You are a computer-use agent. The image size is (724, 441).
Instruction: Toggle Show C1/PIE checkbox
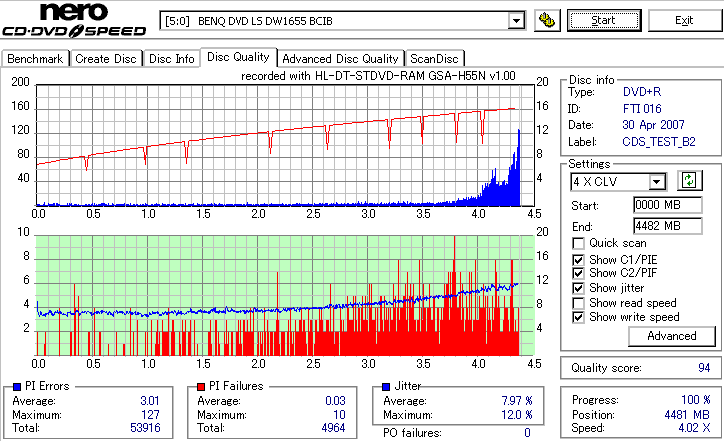click(578, 260)
